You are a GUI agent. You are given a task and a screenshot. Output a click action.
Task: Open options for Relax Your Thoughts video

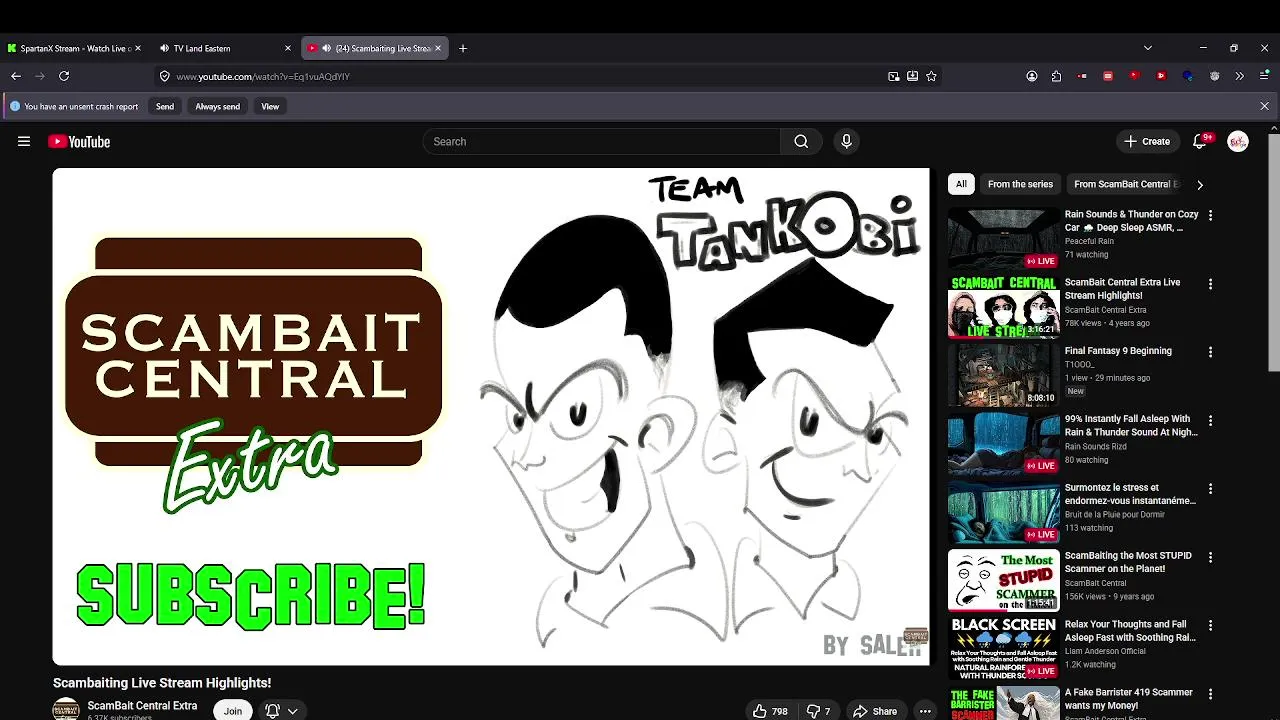[1210, 626]
